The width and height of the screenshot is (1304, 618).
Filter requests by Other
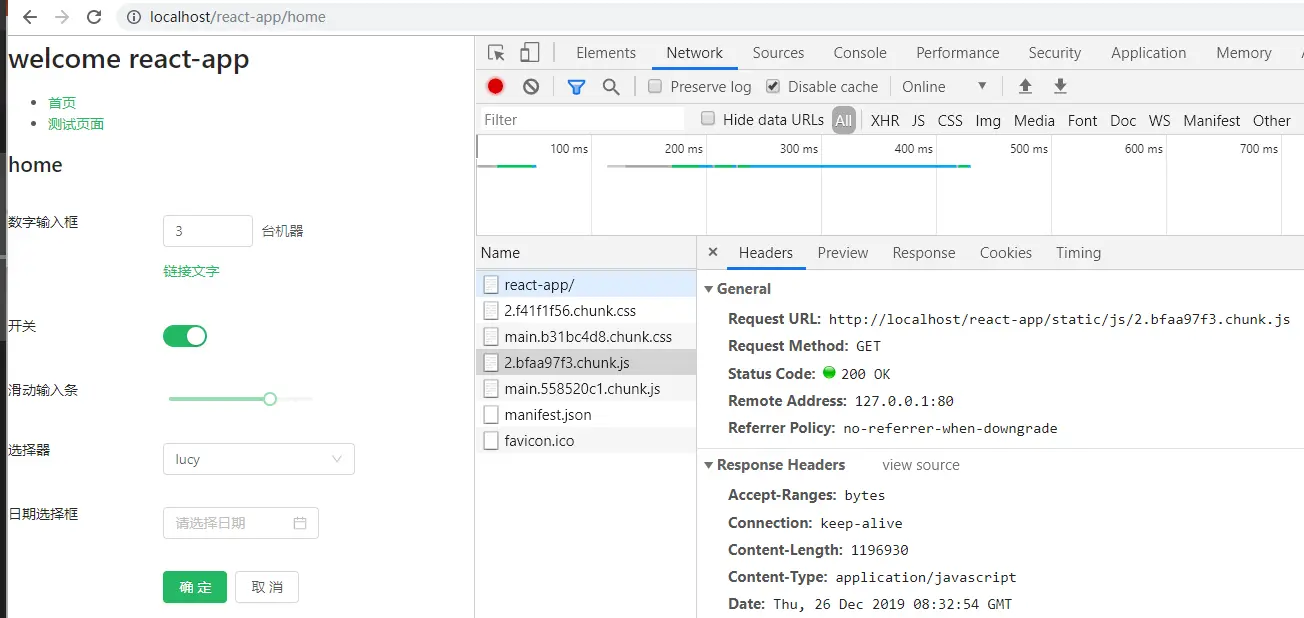click(1271, 120)
